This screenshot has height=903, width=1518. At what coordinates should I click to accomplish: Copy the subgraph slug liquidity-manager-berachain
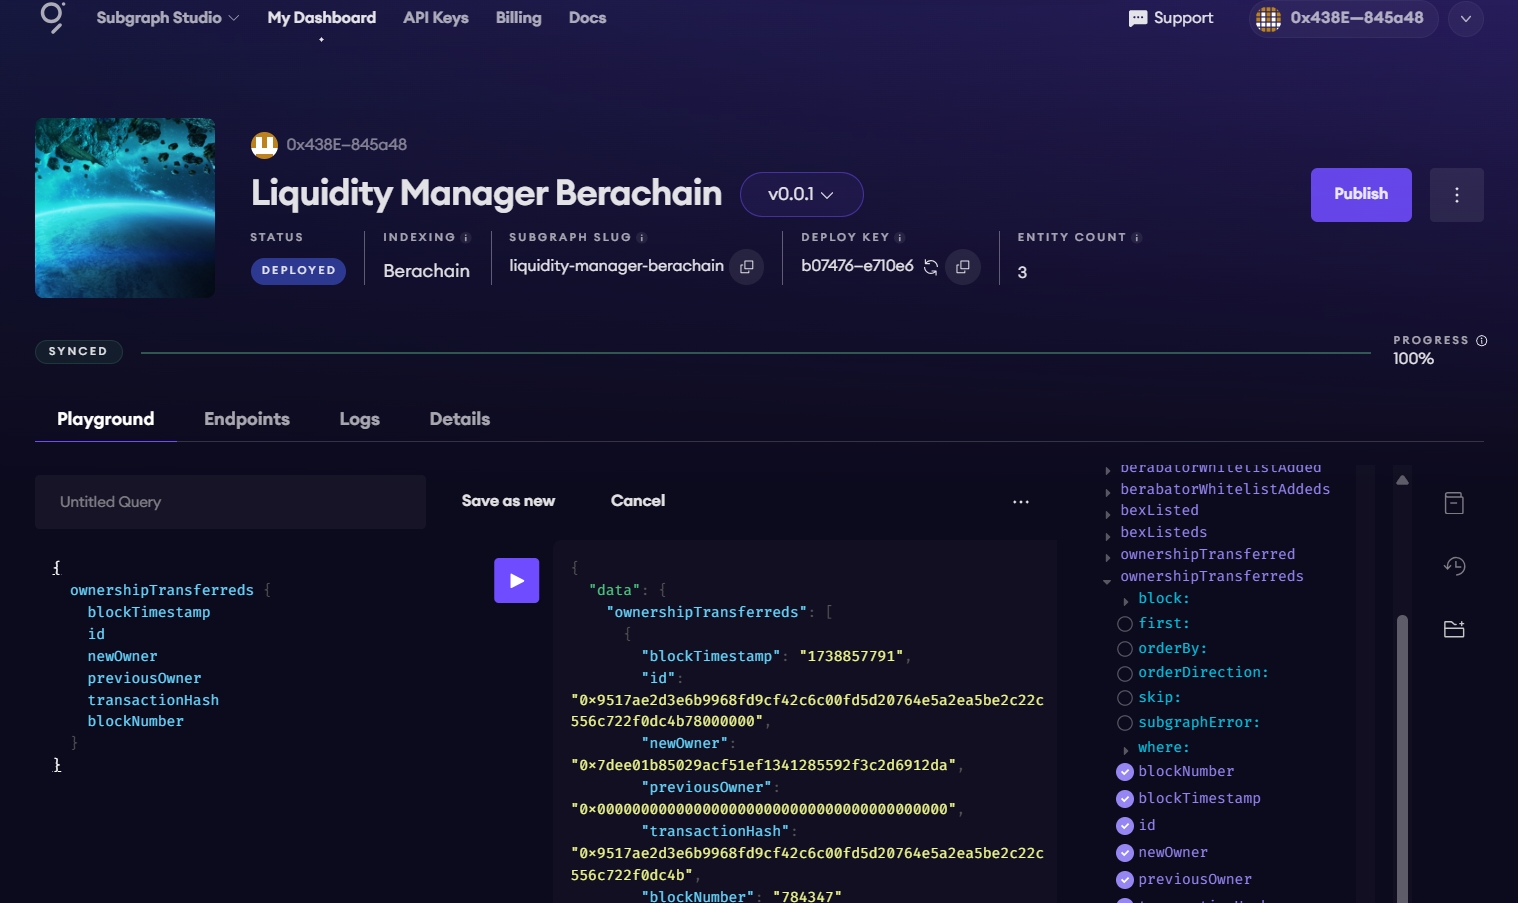(x=747, y=267)
